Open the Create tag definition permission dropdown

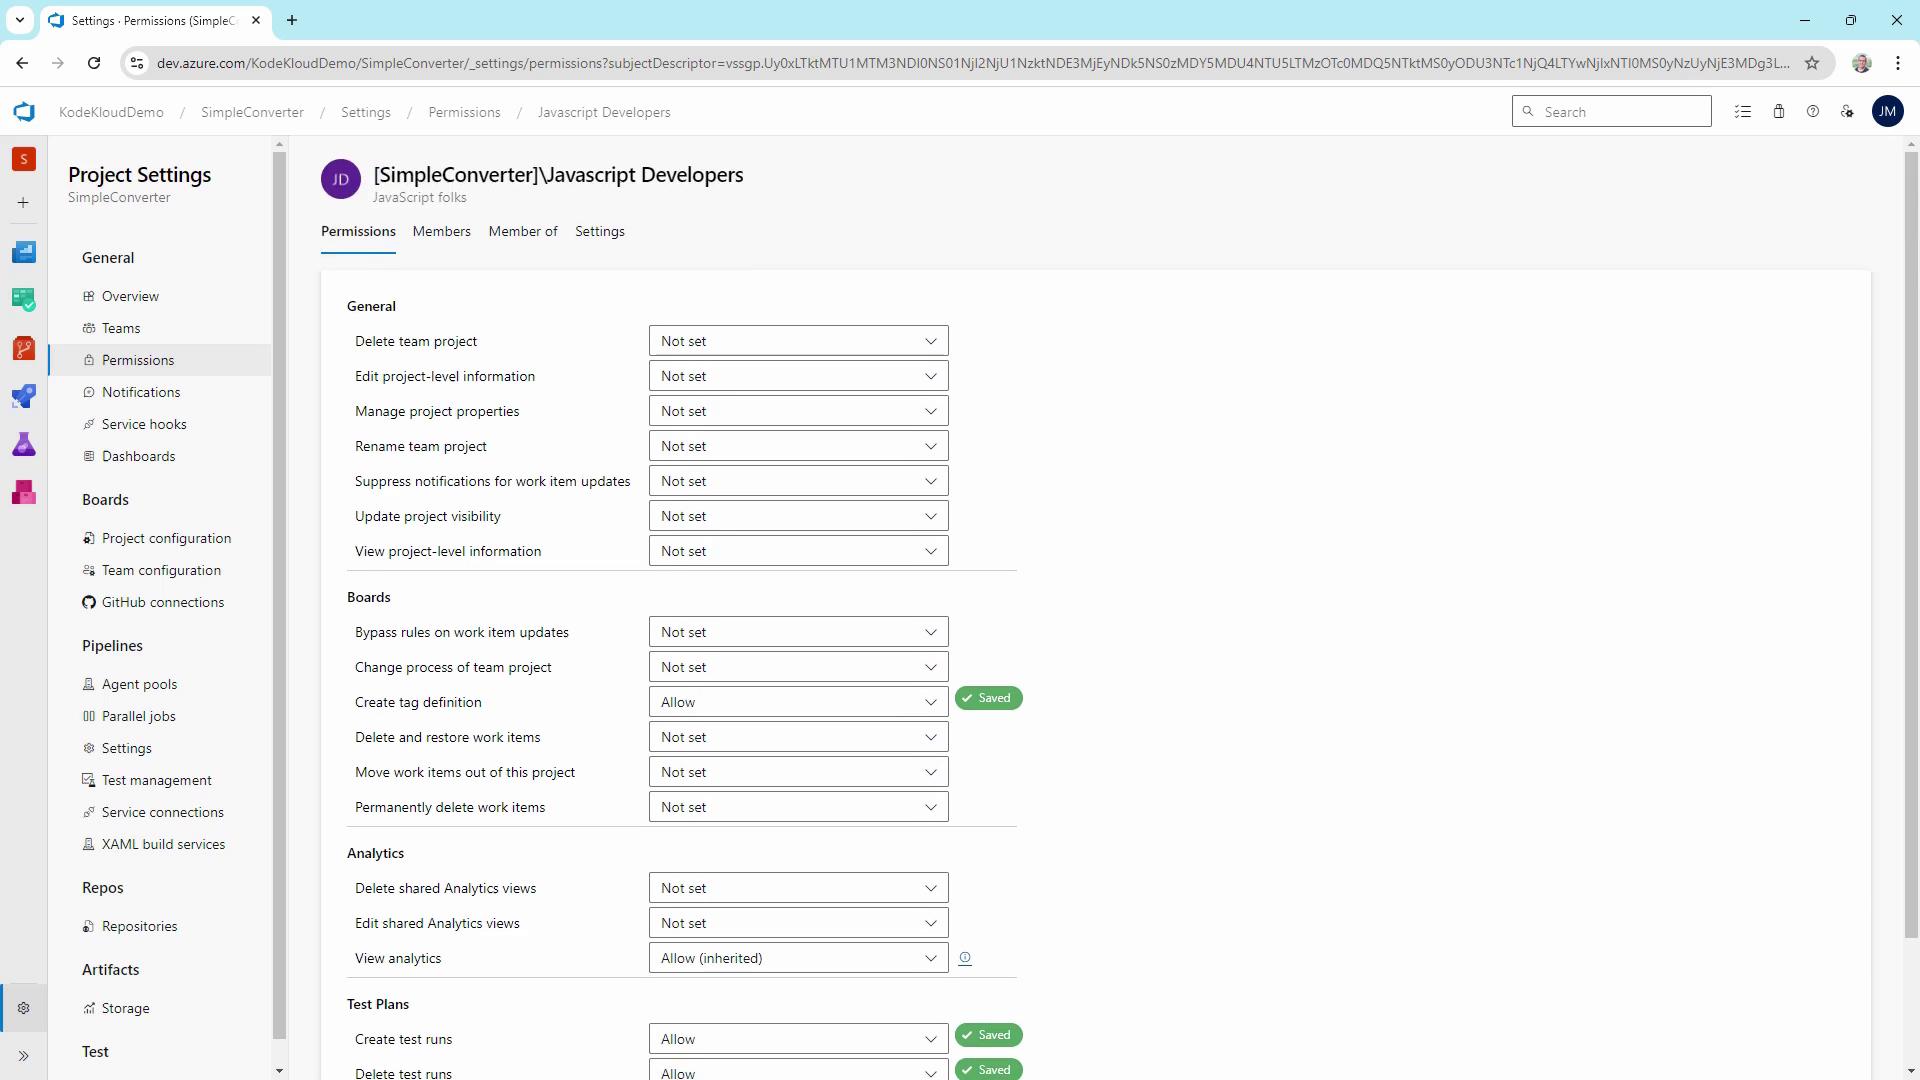tap(798, 702)
